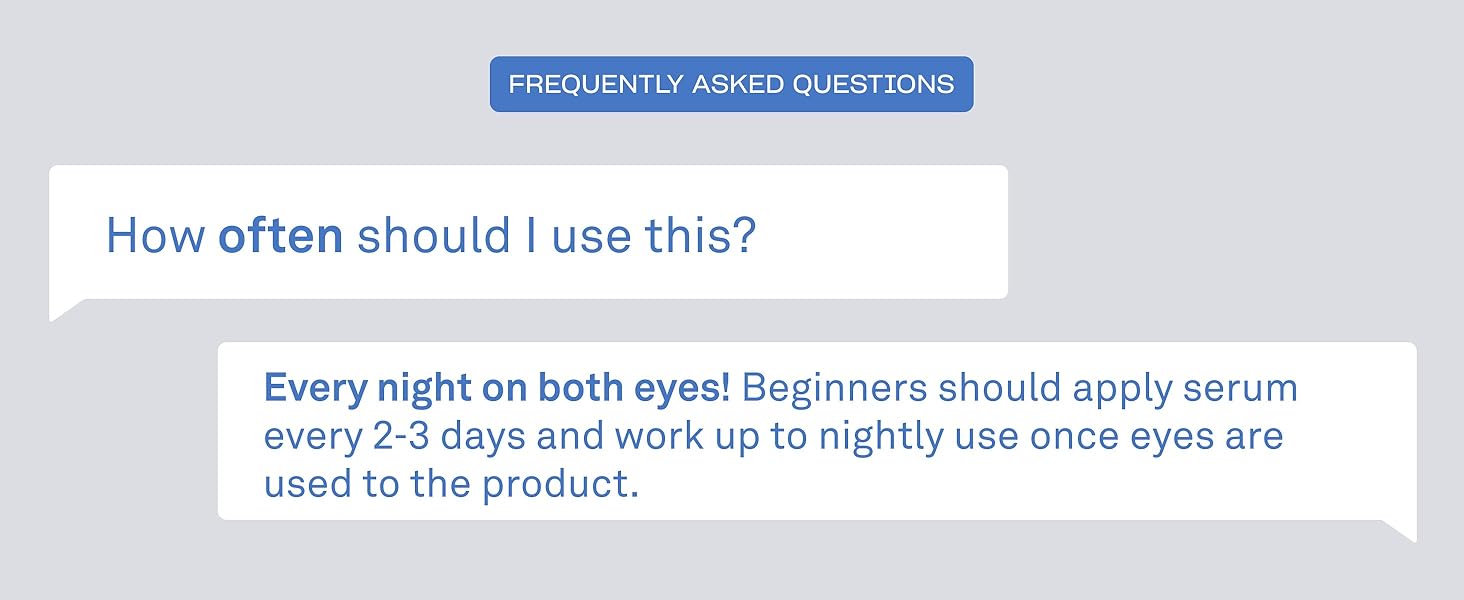The height and width of the screenshot is (600, 1464).
Task: Click the bold word "often" in the question
Action: [x=281, y=236]
